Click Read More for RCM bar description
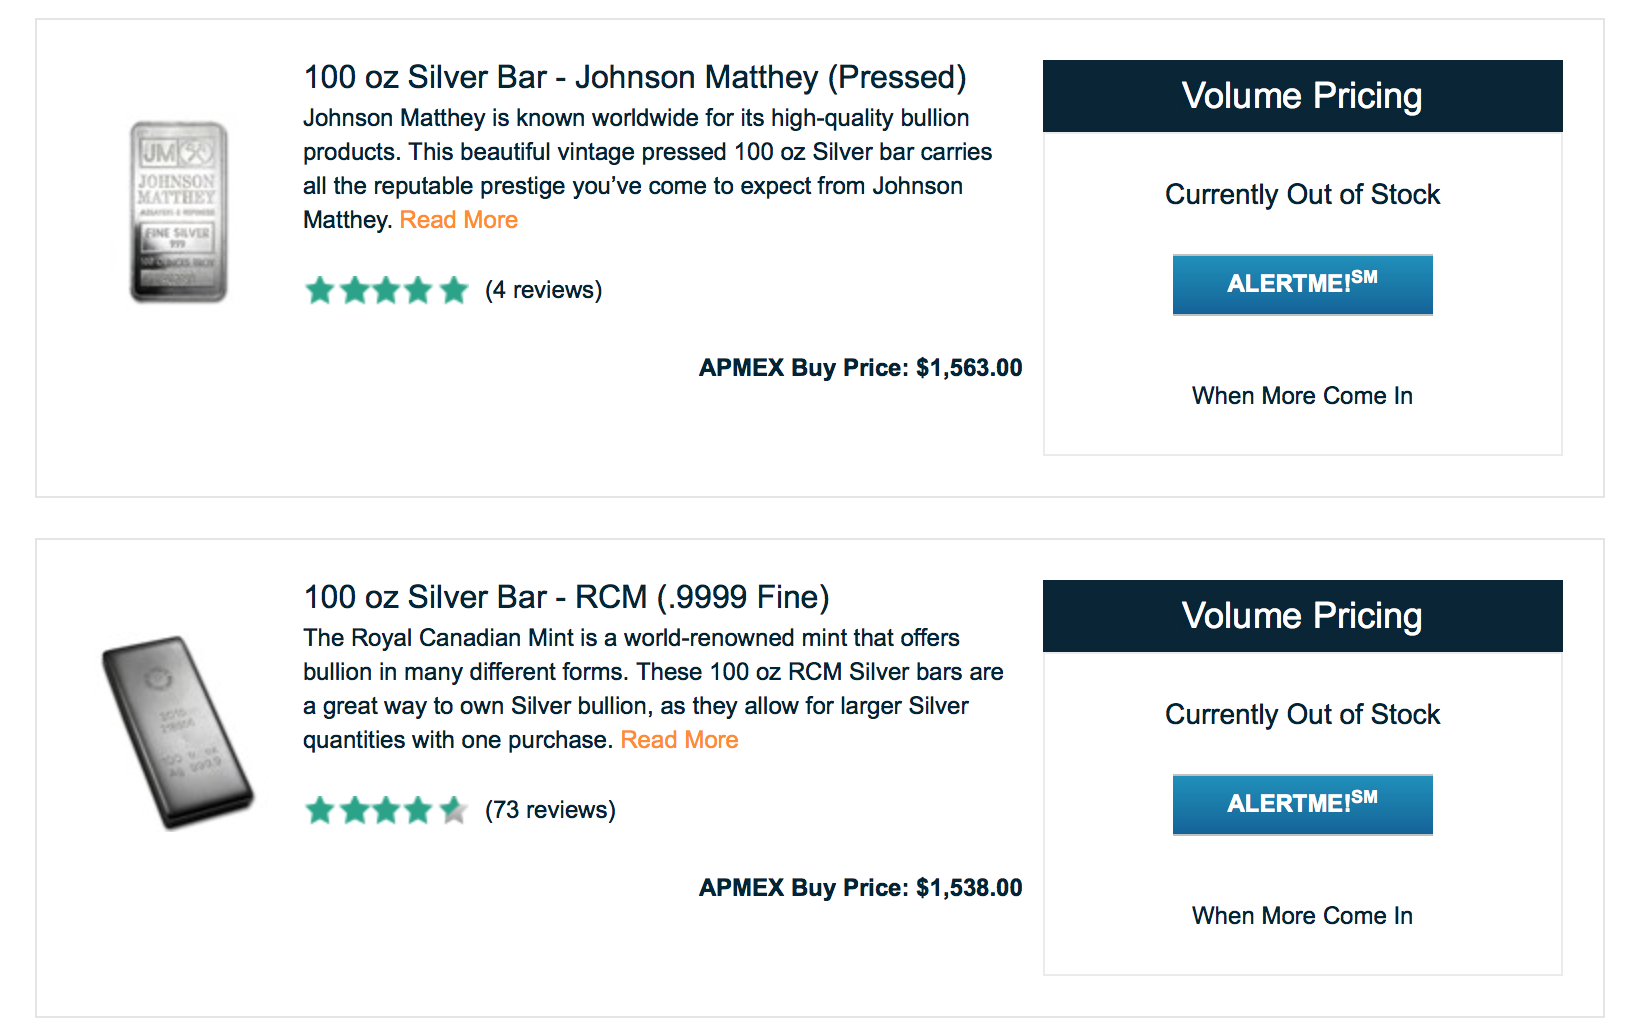This screenshot has height=1036, width=1638. (x=679, y=740)
